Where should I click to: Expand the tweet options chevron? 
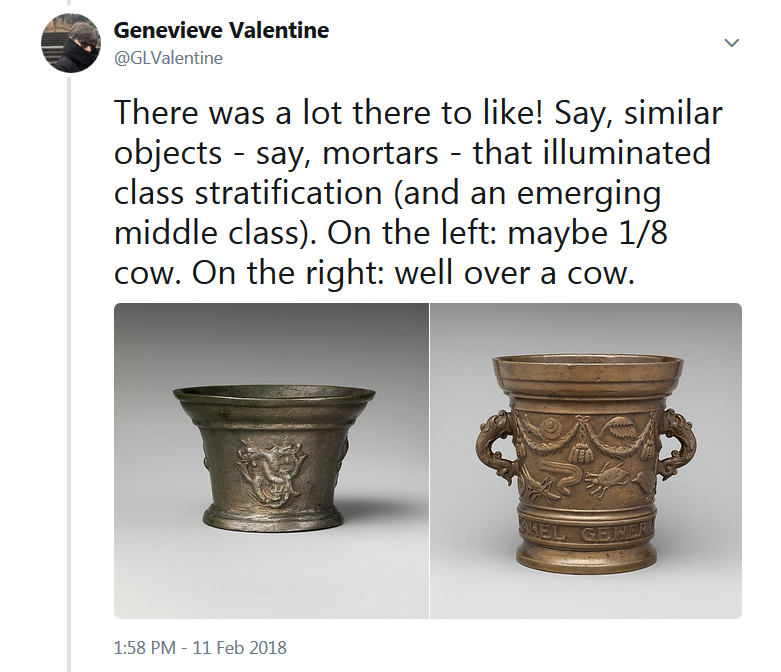pyautogui.click(x=731, y=43)
